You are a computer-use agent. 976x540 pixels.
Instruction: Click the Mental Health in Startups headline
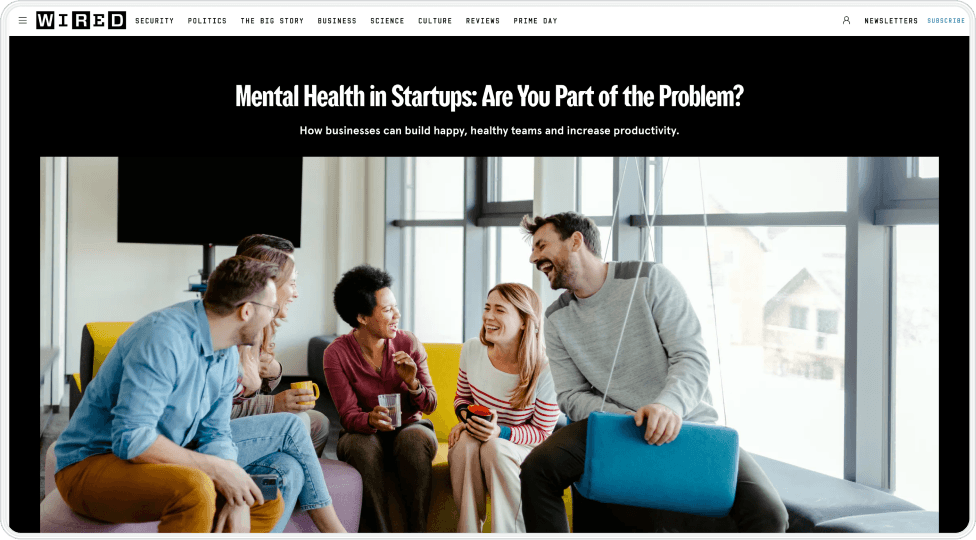click(489, 96)
